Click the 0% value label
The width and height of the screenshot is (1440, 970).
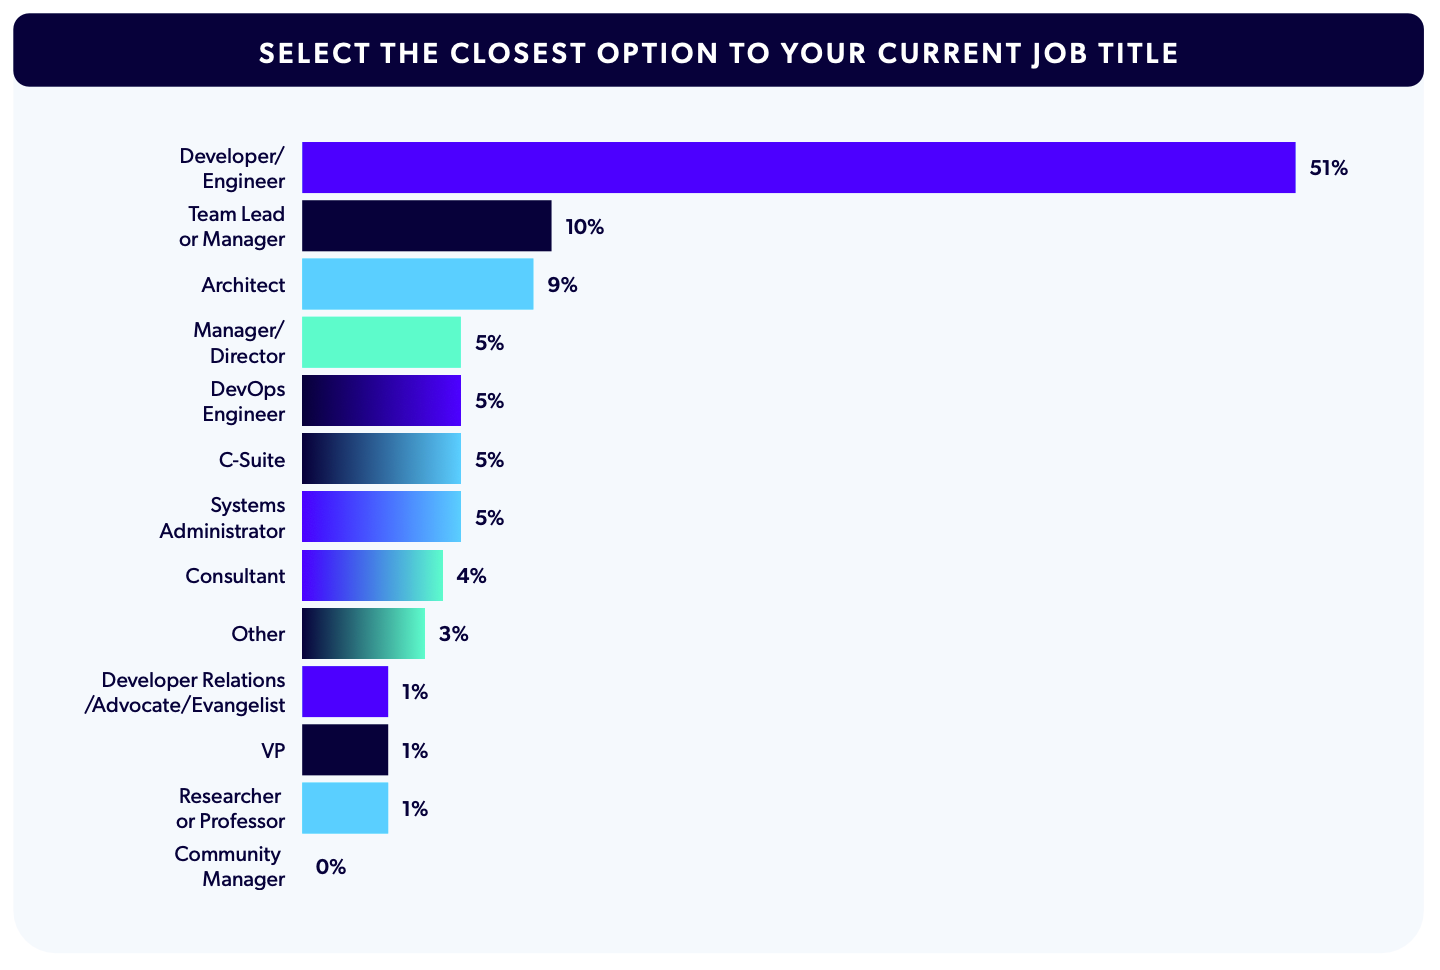[x=330, y=867]
